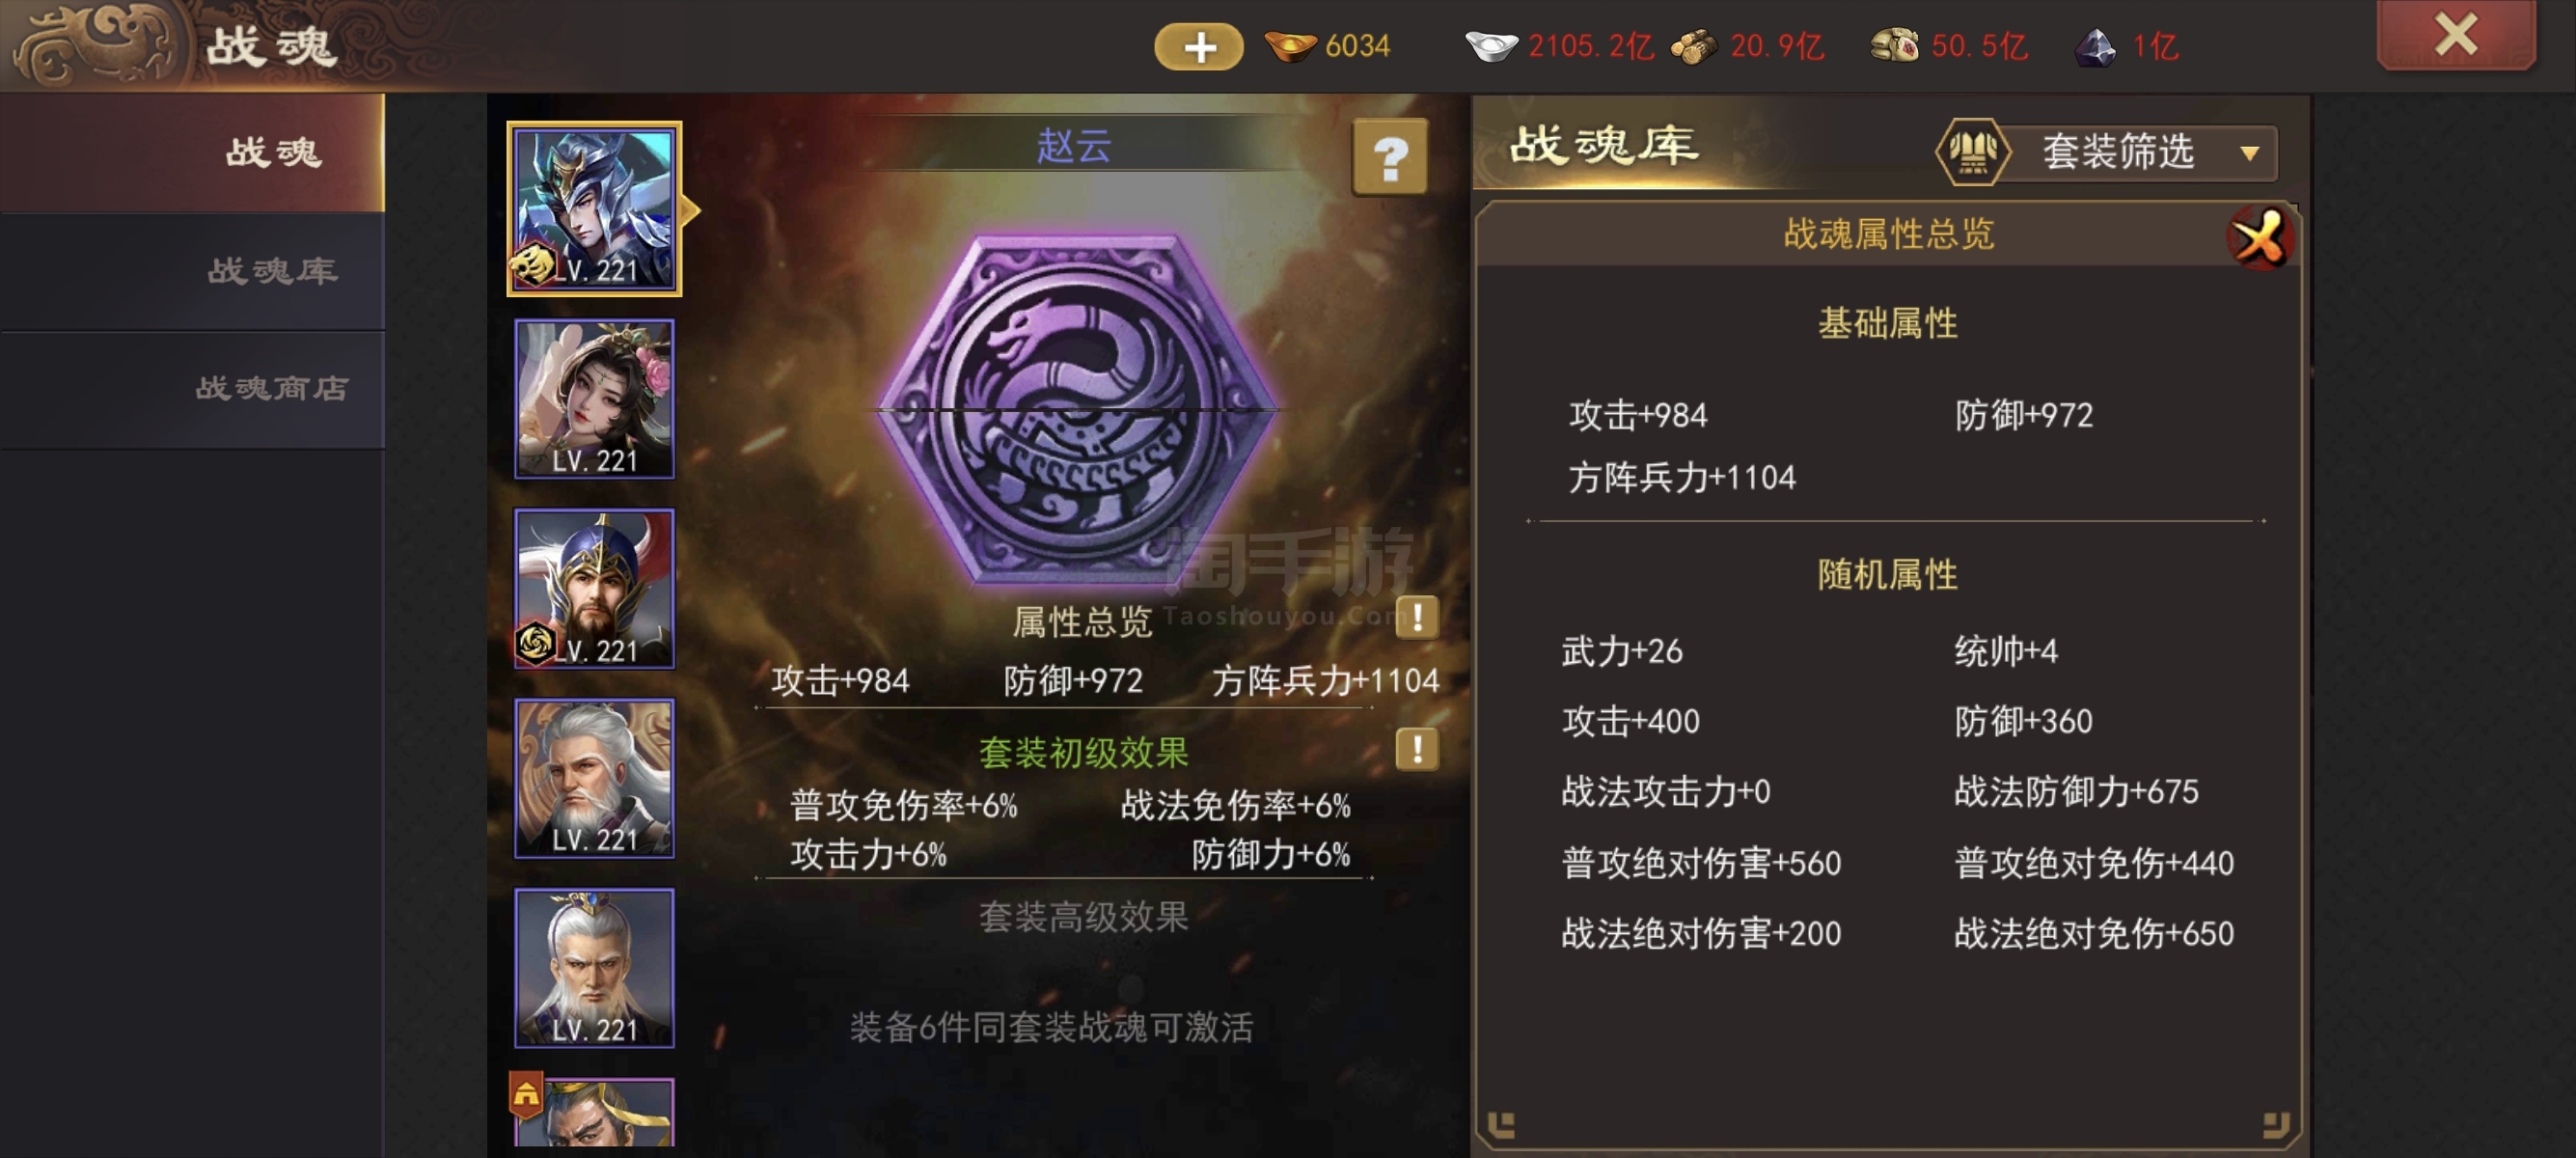Tap the purple hexagon serpent soul emblem

pyautogui.click(x=1076, y=410)
